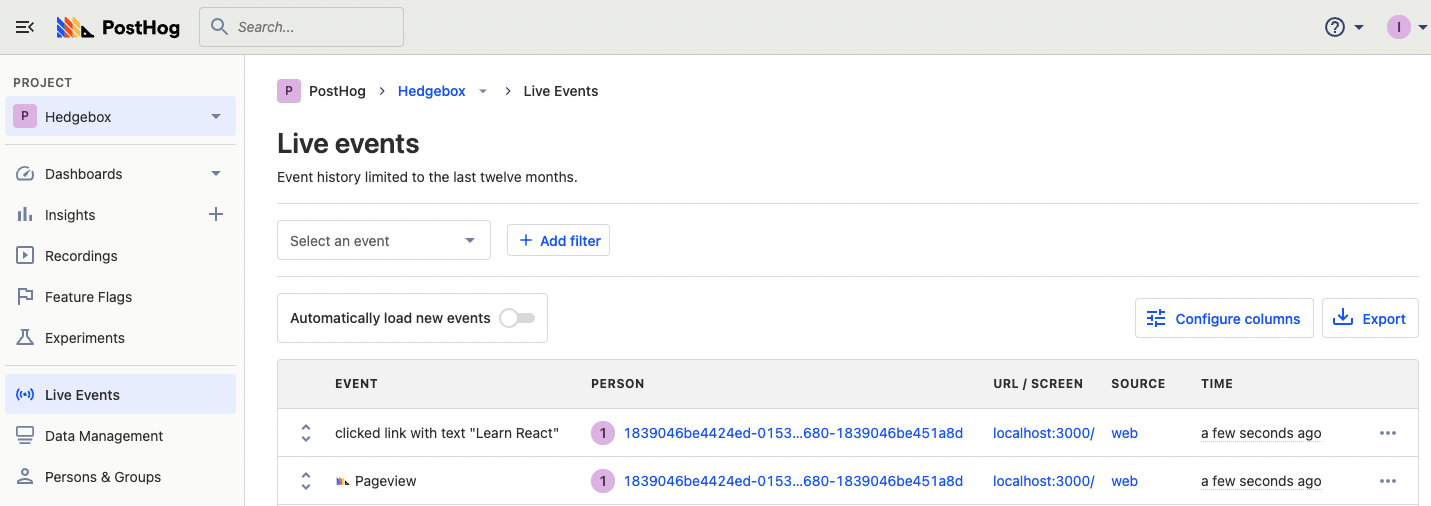Expand the Dashboards submenu arrow

215,173
